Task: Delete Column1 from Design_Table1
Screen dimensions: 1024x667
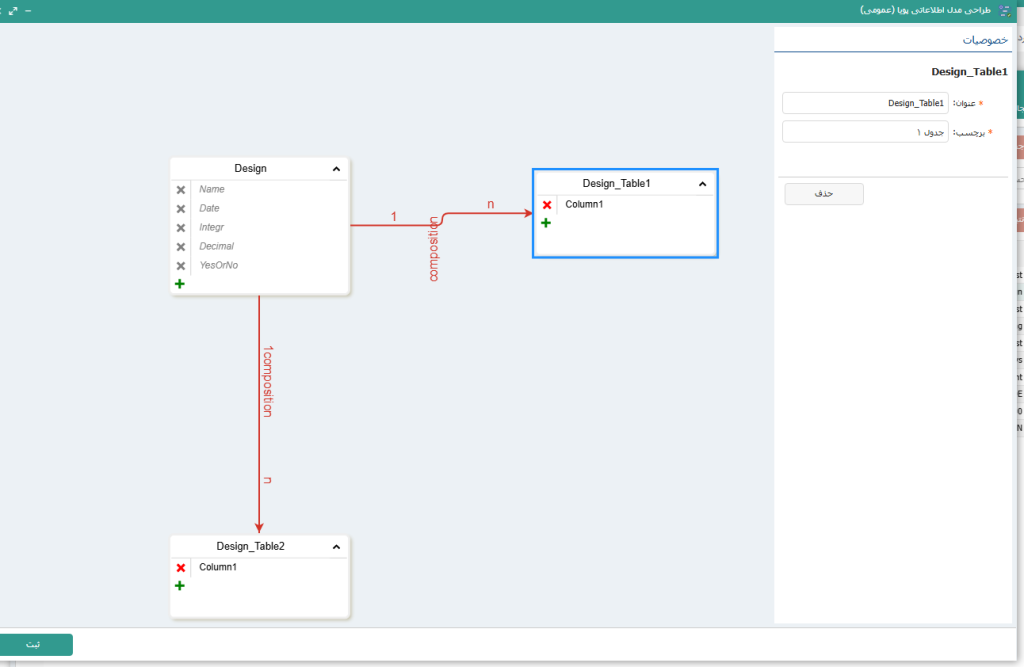Action: [547, 205]
